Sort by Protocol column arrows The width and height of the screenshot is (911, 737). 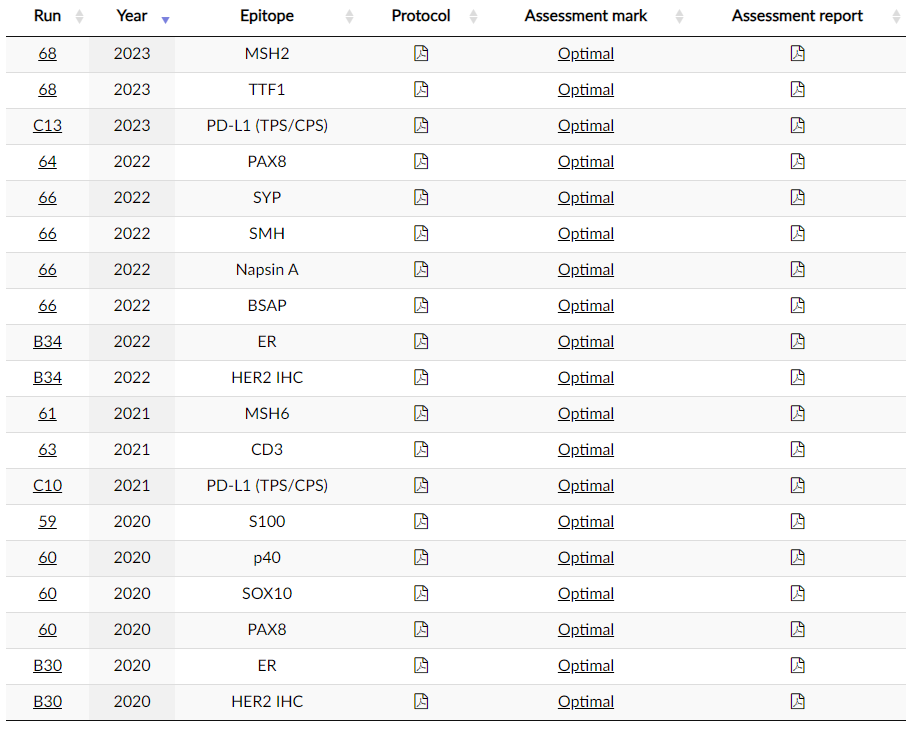474,17
